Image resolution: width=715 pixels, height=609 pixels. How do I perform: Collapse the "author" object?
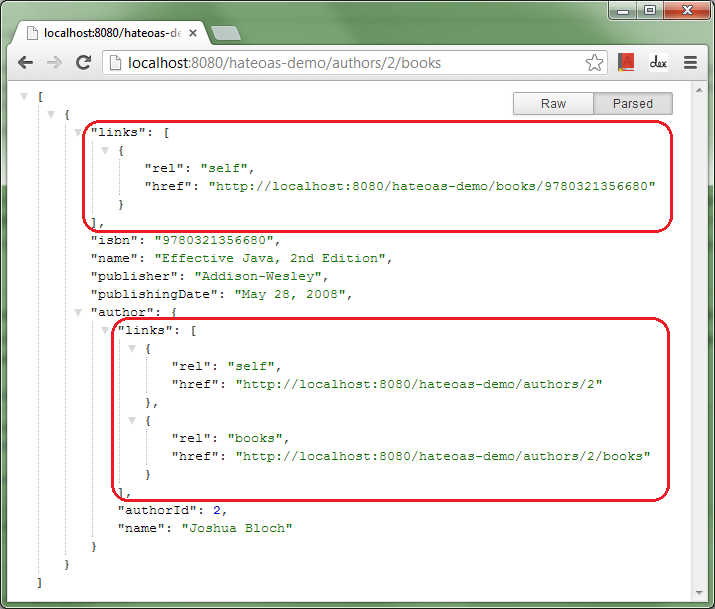(78, 312)
